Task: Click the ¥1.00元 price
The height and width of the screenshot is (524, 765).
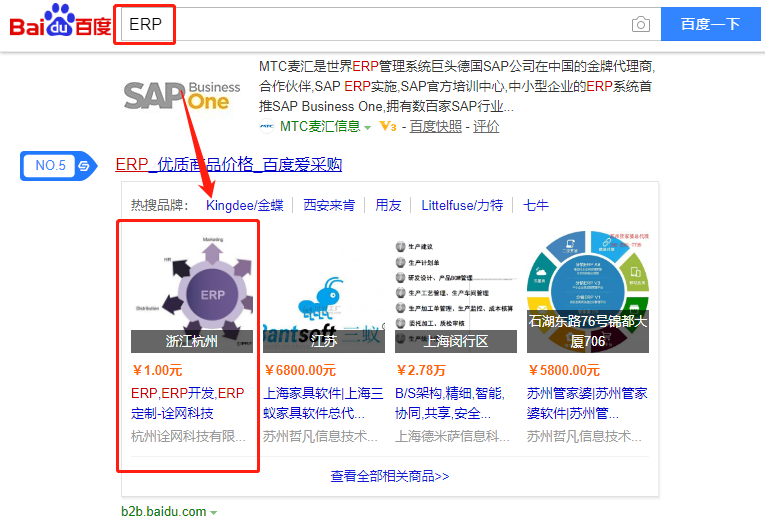Action: (x=157, y=371)
